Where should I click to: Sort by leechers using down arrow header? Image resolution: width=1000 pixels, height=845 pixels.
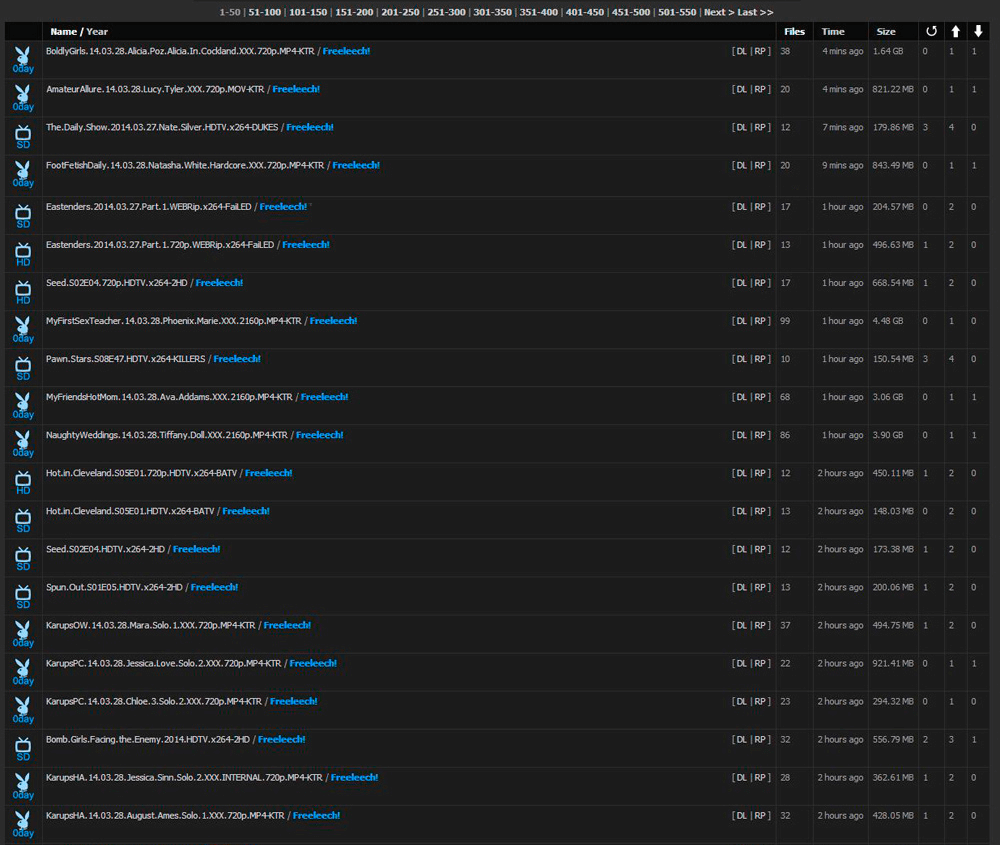click(x=978, y=31)
